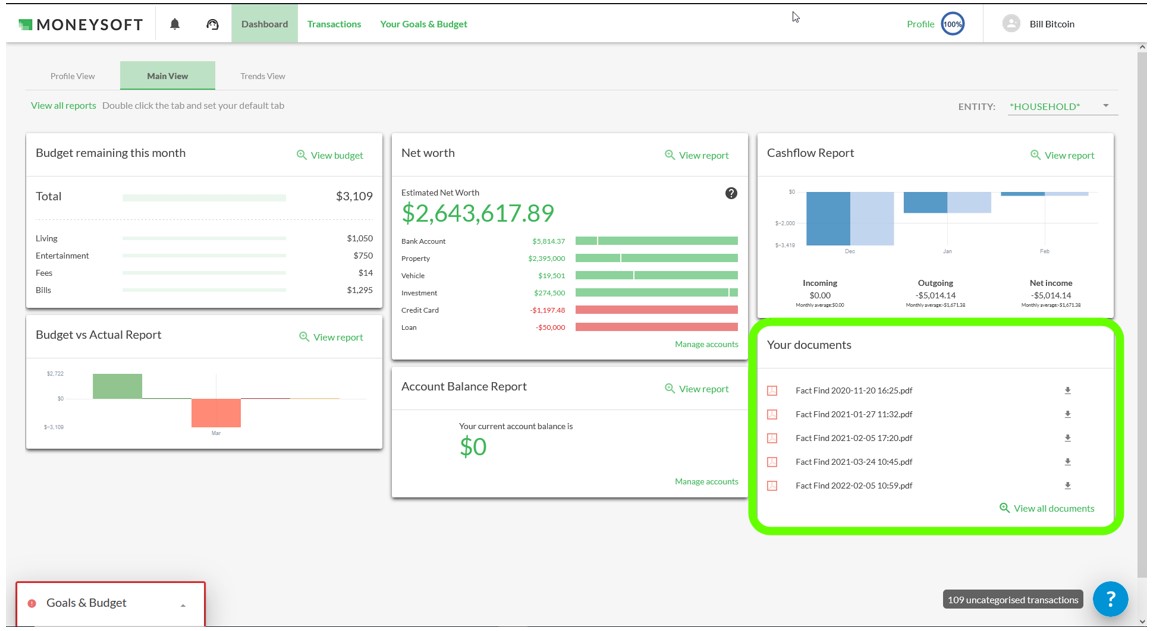1152x631 pixels.
Task: Open the support headset icon
Action: (x=212, y=24)
